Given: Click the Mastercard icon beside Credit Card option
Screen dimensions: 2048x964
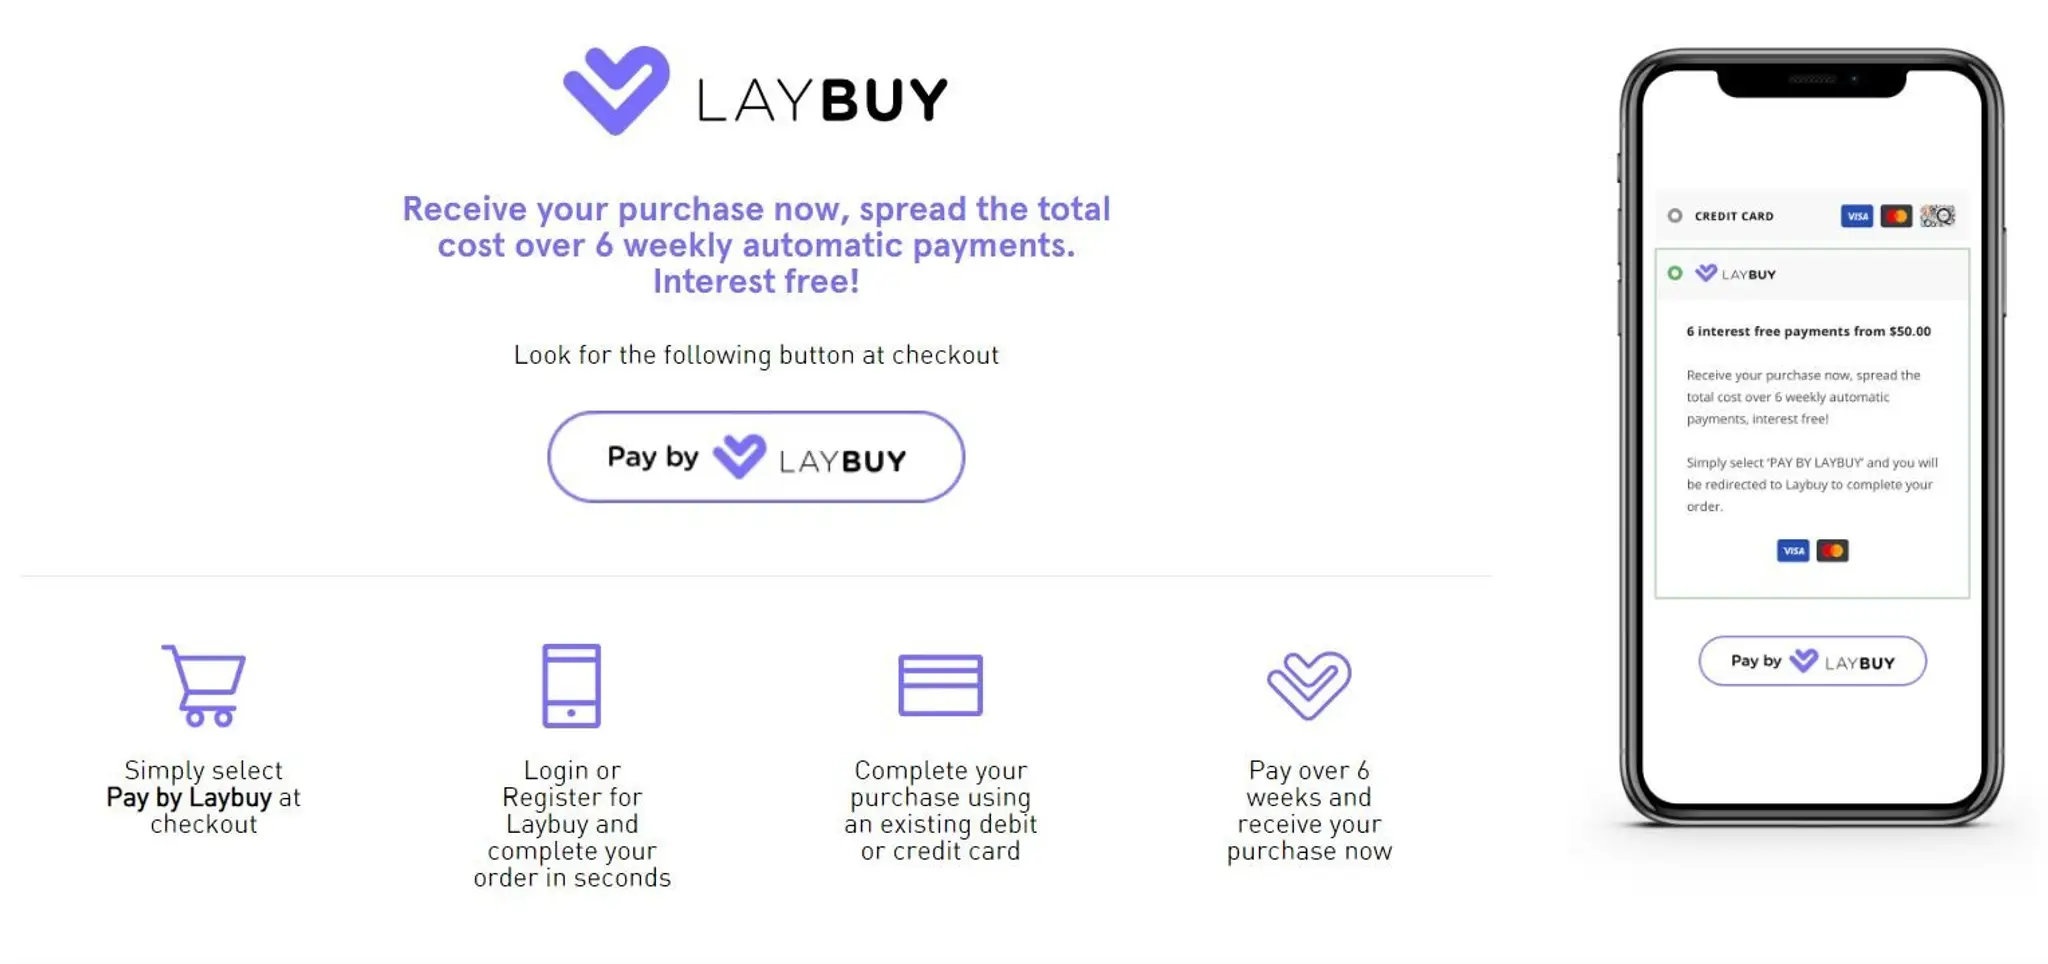Looking at the screenshot, I should pos(1896,216).
